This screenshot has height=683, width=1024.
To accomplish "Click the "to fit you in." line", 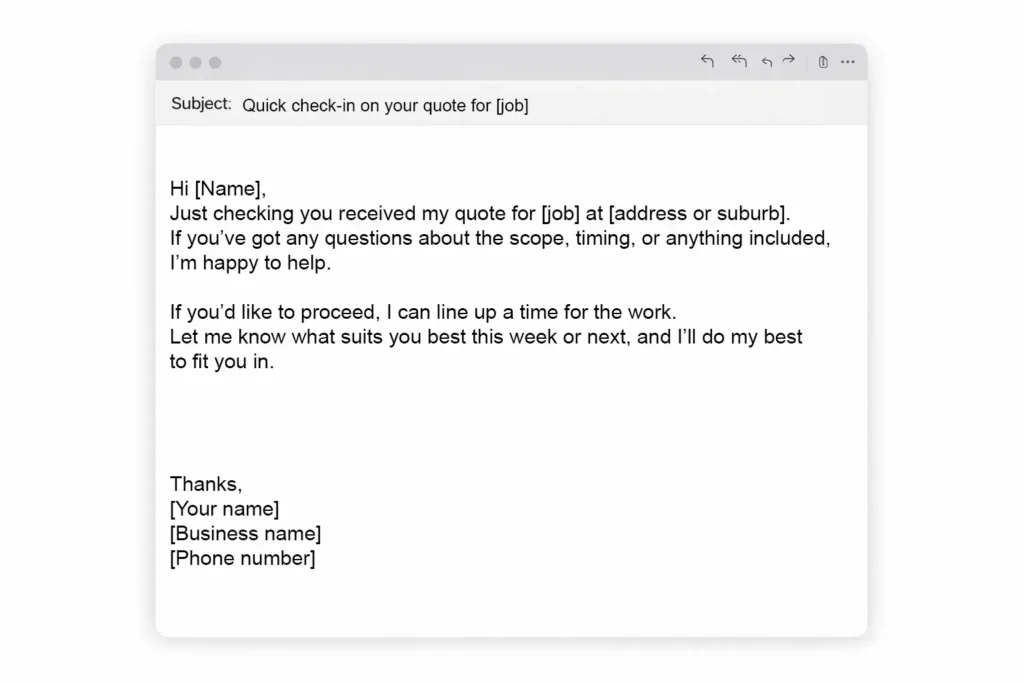I will [x=222, y=362].
